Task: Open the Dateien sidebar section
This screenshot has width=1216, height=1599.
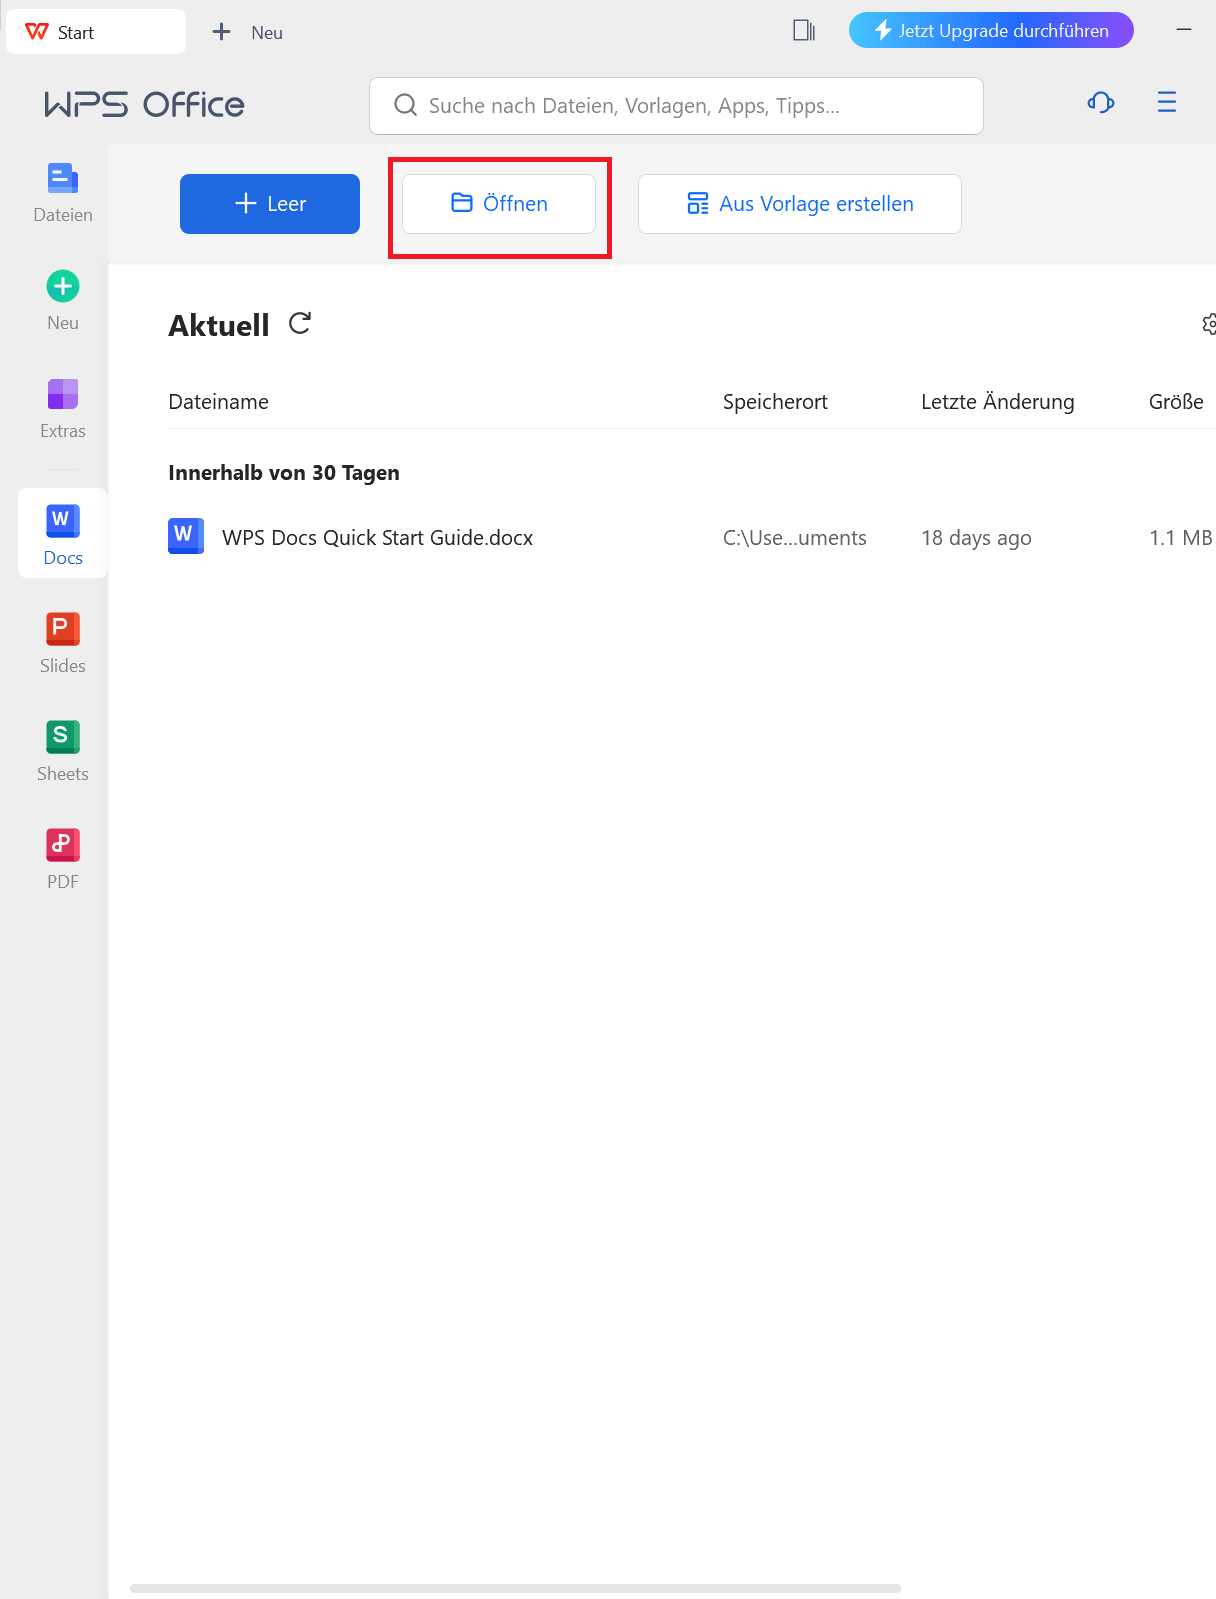Action: [x=62, y=193]
